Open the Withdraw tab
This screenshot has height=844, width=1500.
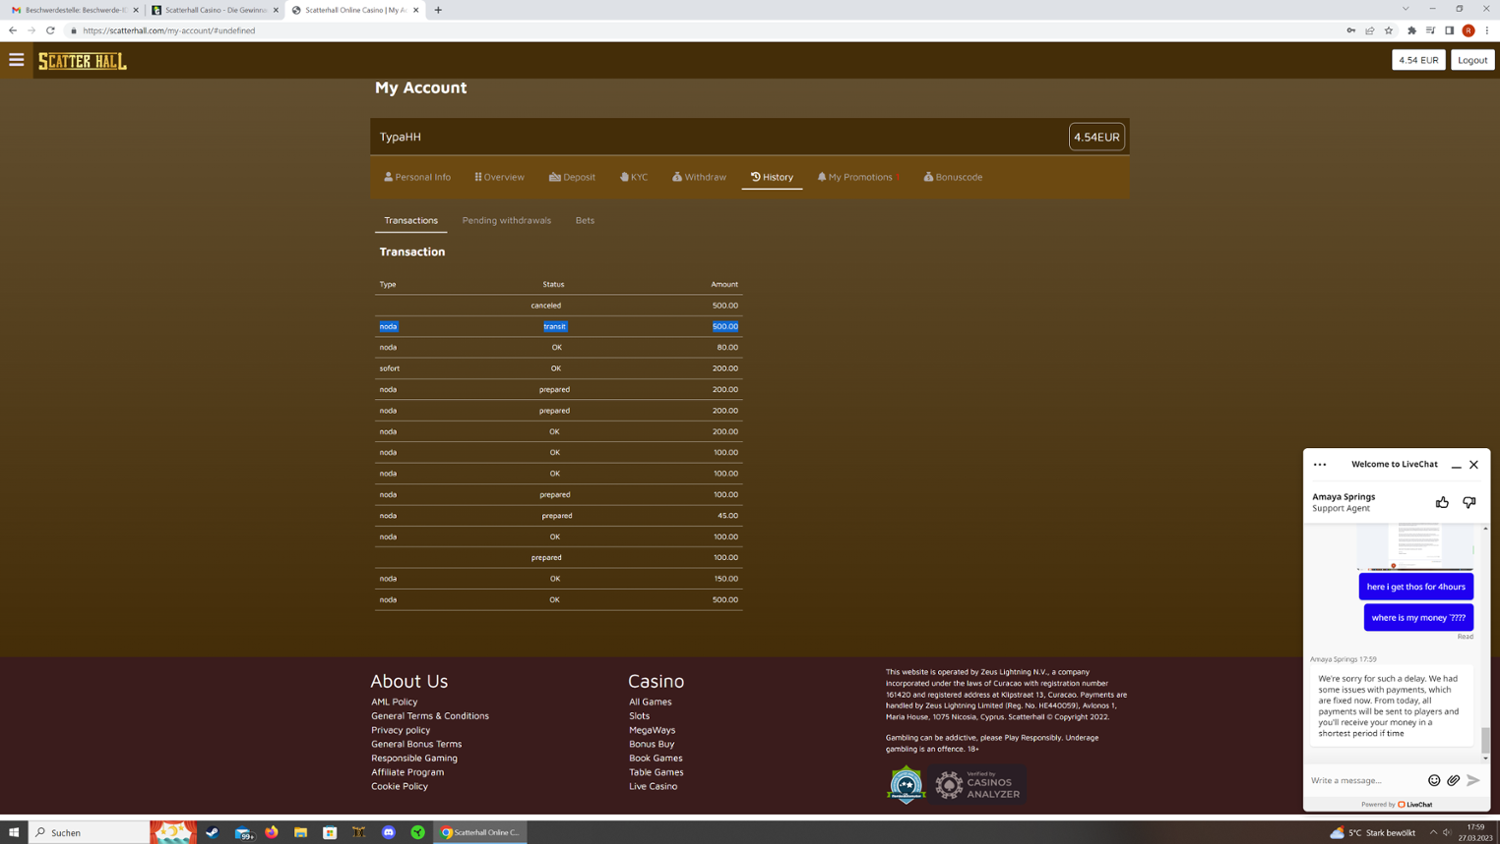coord(699,177)
